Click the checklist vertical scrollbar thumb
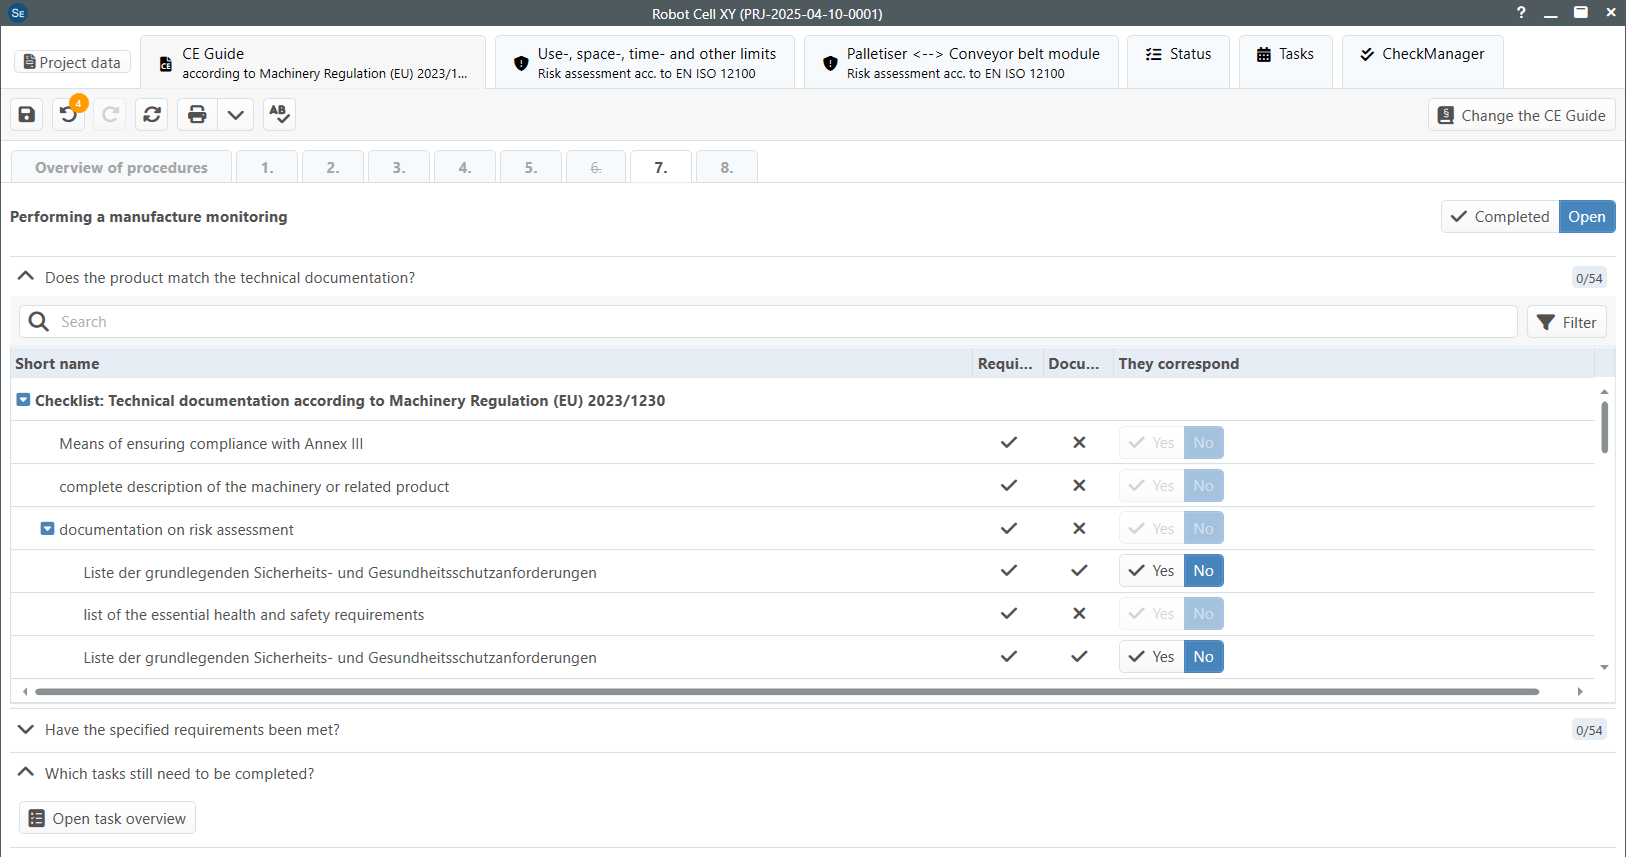The image size is (1626, 857). pyautogui.click(x=1604, y=427)
